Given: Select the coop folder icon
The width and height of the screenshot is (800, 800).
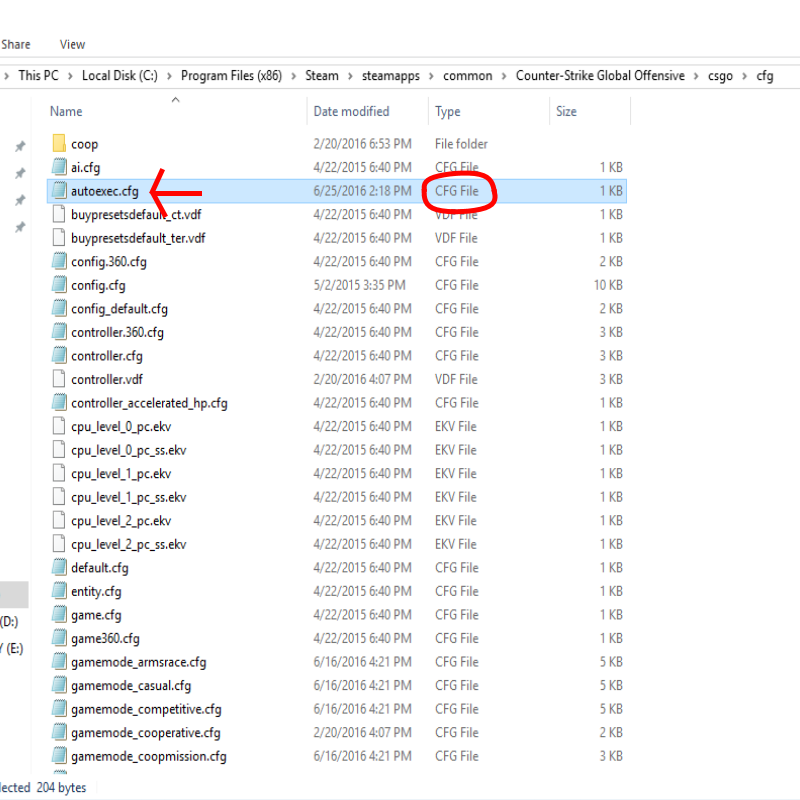Looking at the screenshot, I should 59,143.
